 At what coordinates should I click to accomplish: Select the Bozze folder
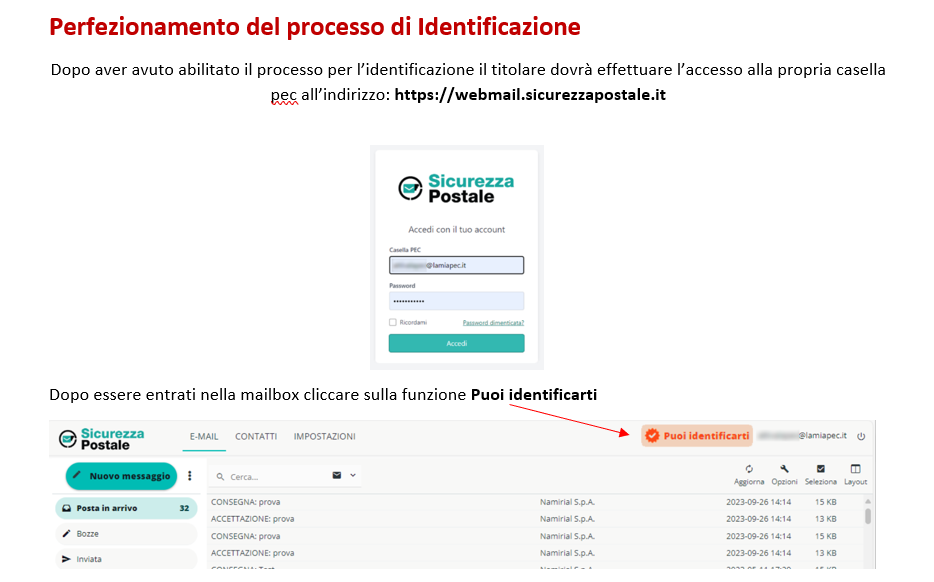pyautogui.click(x=126, y=534)
